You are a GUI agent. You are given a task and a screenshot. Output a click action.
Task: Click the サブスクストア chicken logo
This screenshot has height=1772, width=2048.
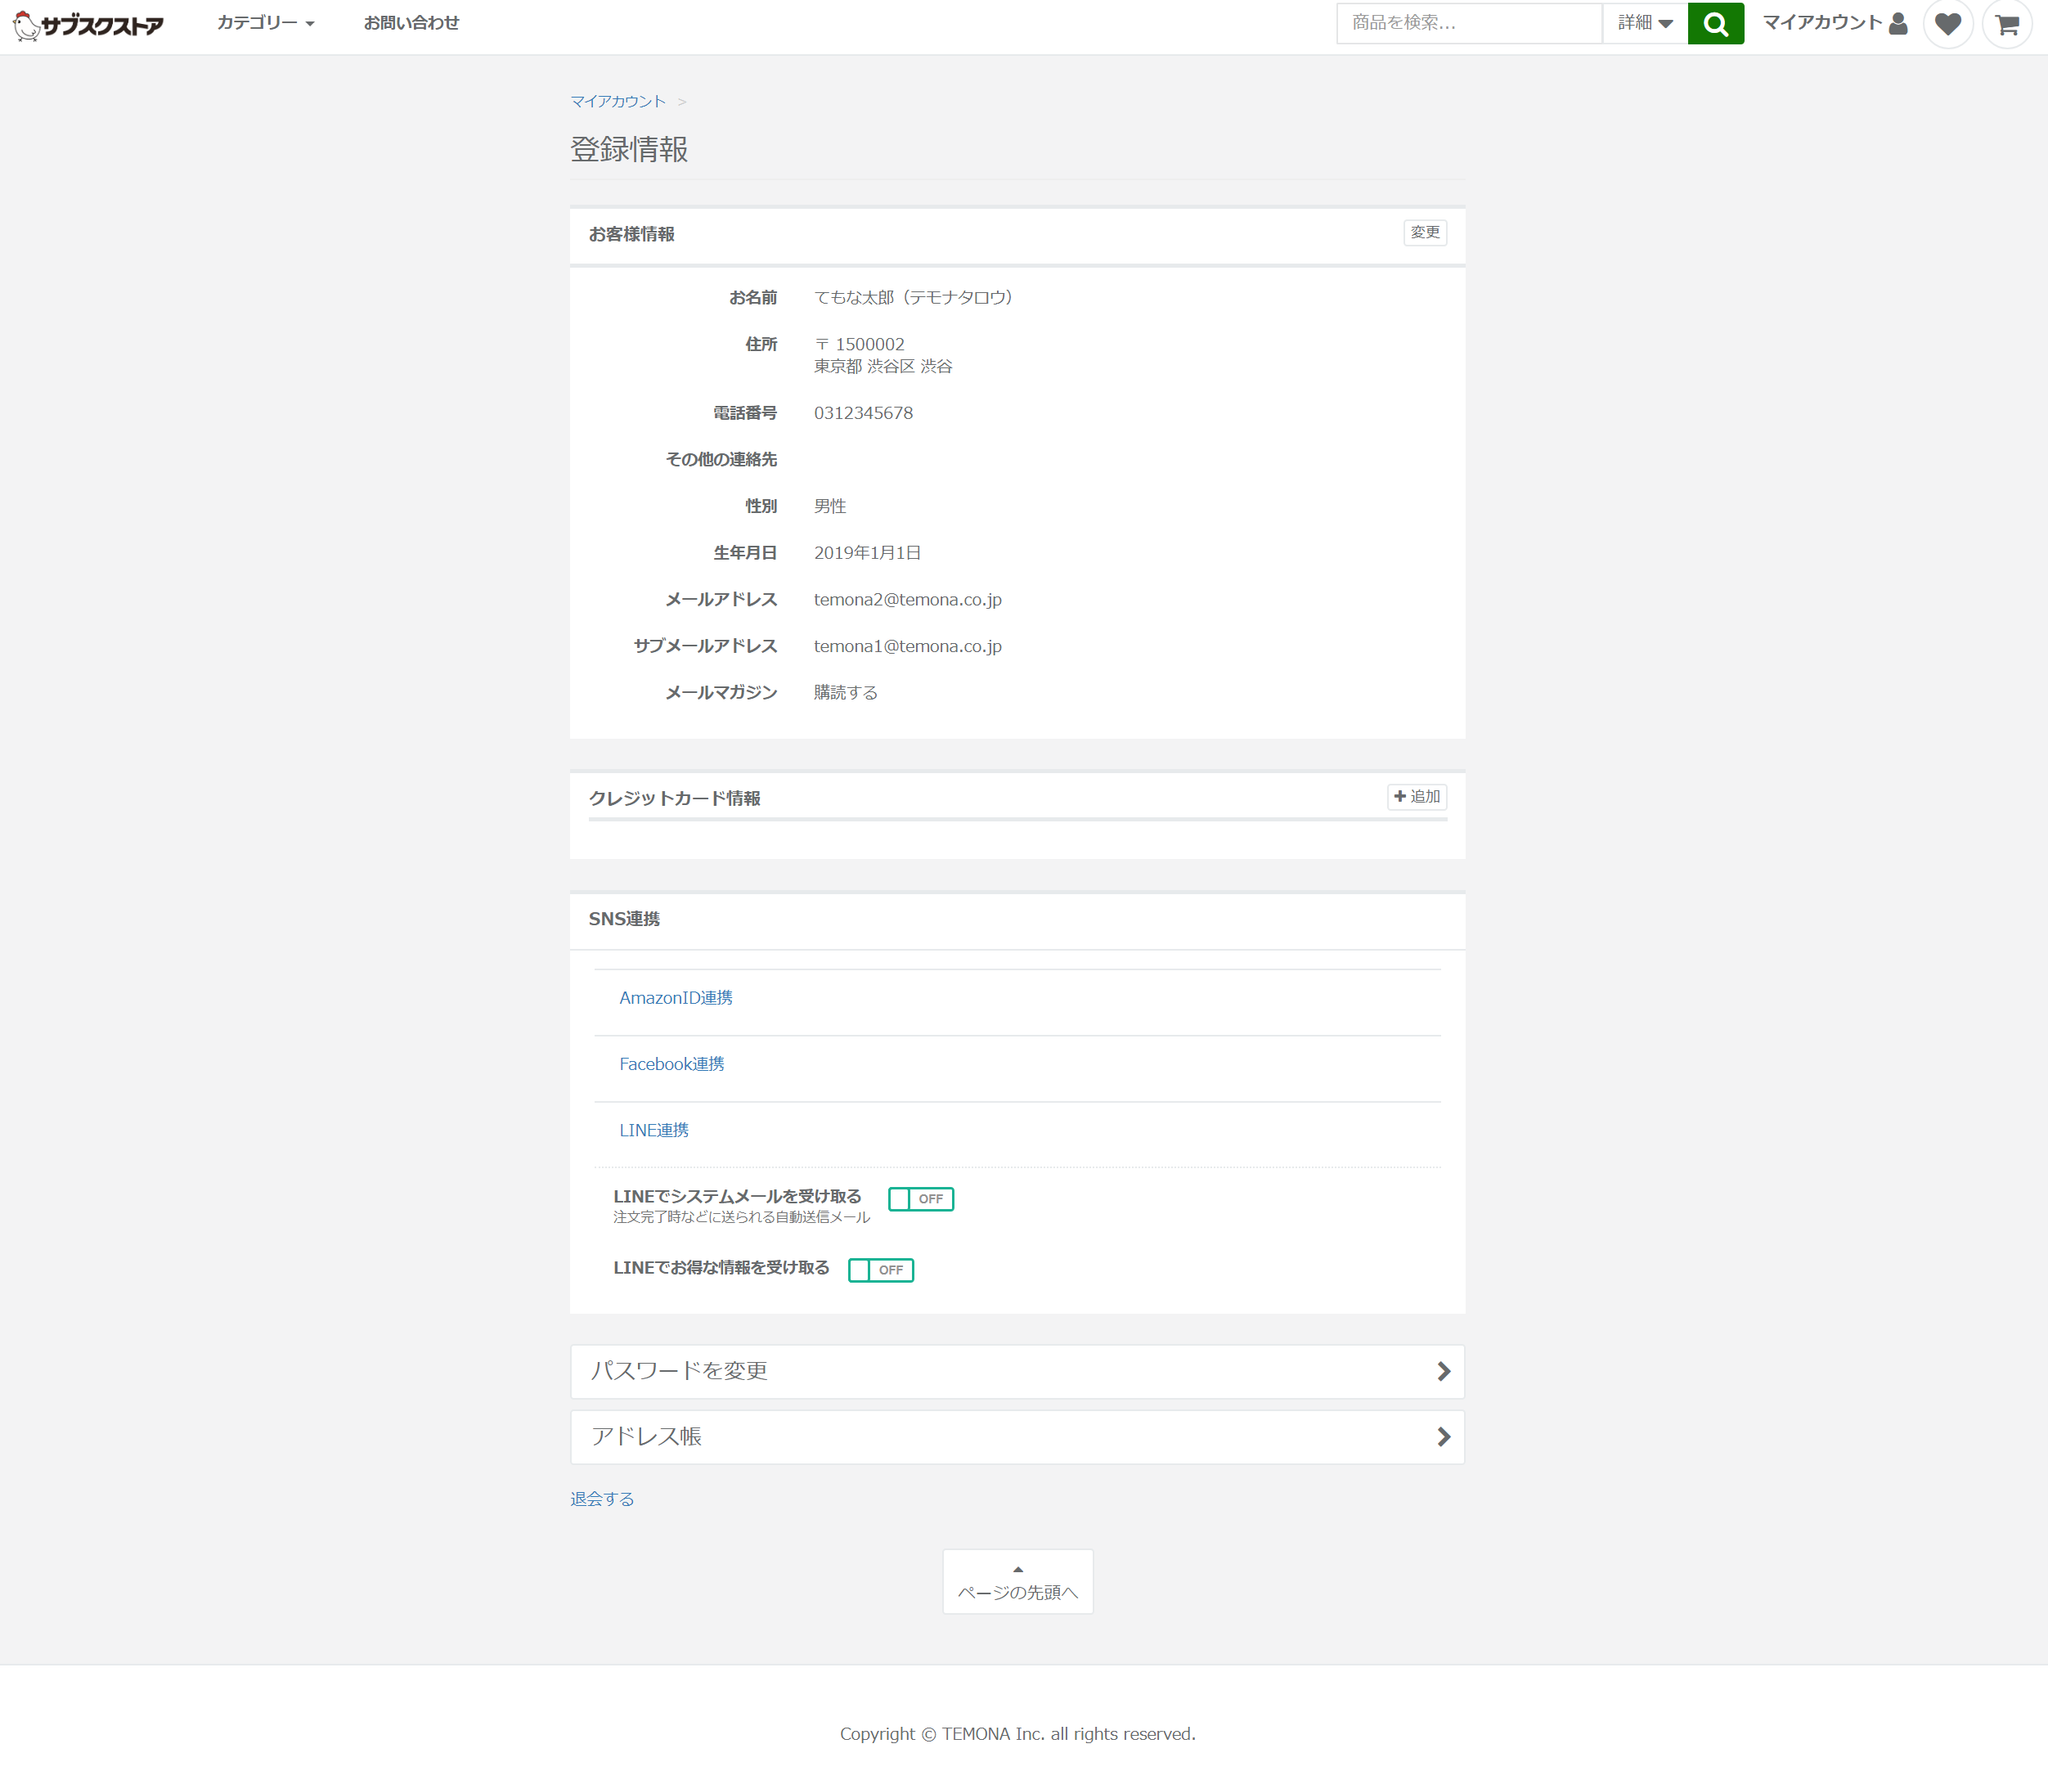pos(88,24)
